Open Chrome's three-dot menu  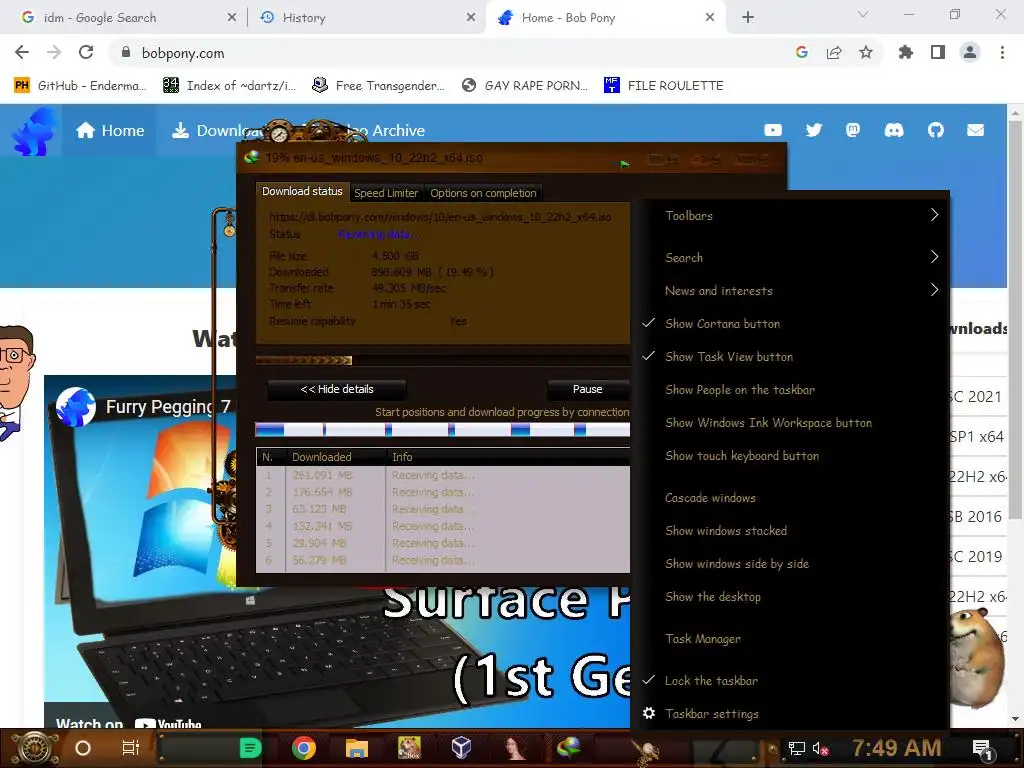(x=1002, y=52)
